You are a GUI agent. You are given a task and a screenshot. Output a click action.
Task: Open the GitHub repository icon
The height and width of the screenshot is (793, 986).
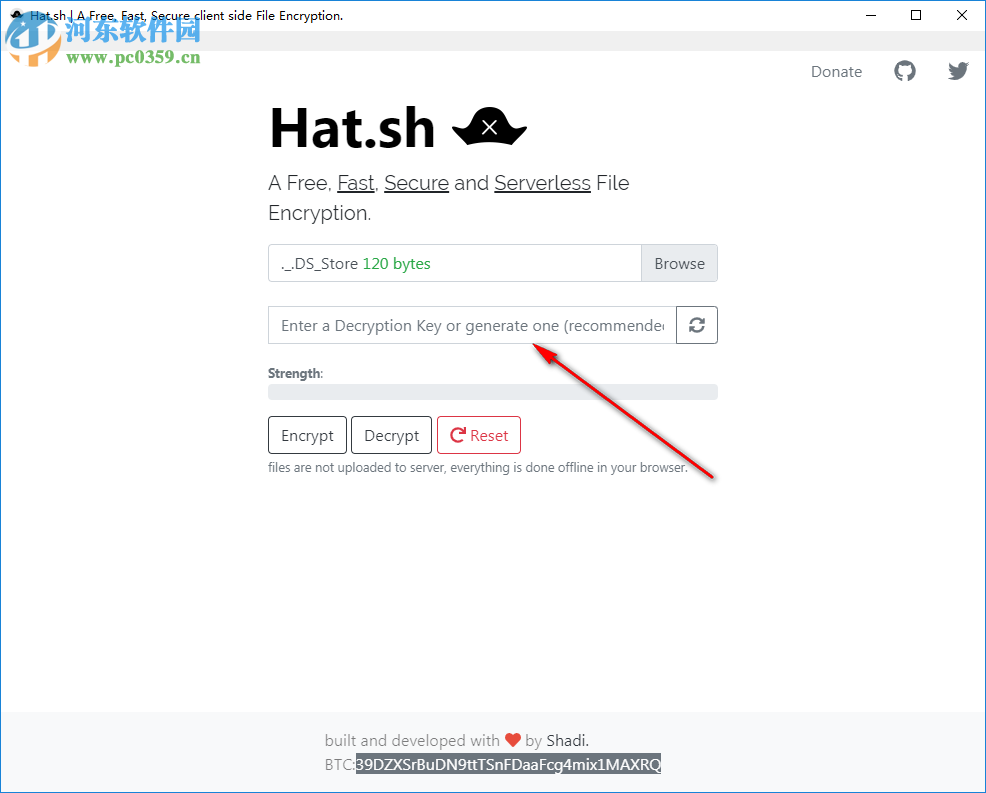904,71
